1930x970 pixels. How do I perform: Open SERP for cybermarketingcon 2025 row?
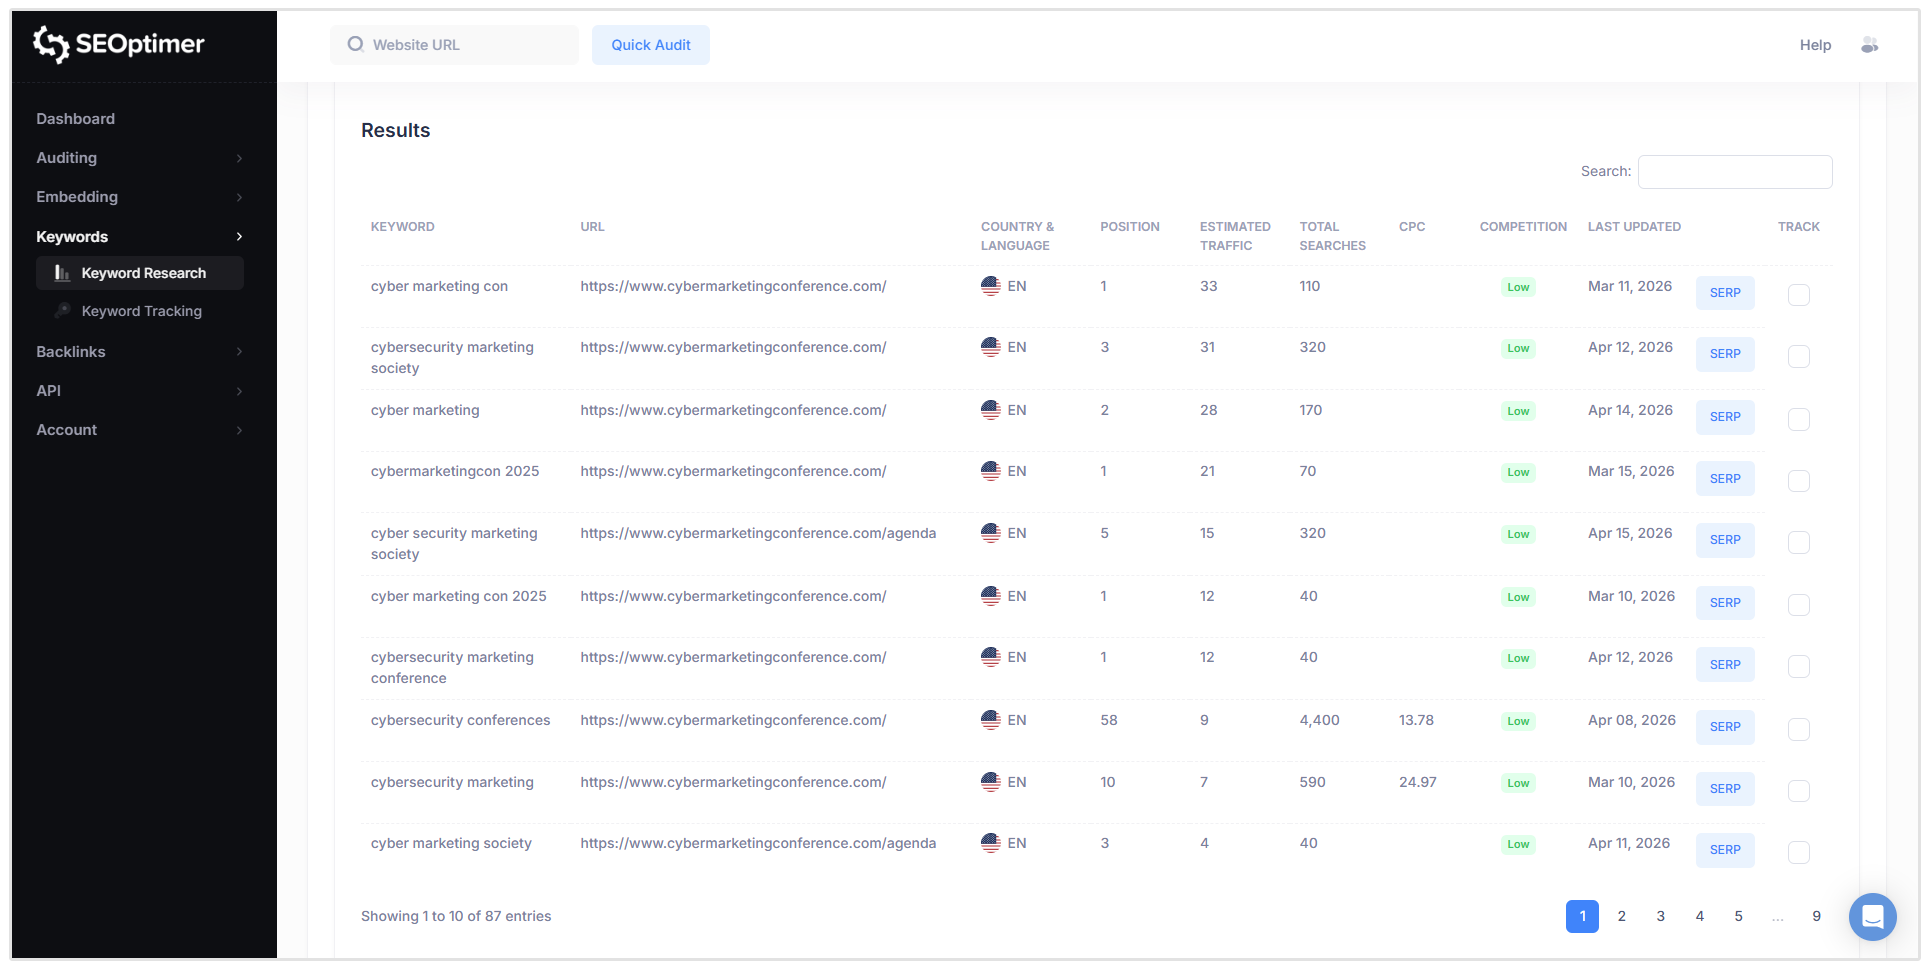tap(1724, 479)
